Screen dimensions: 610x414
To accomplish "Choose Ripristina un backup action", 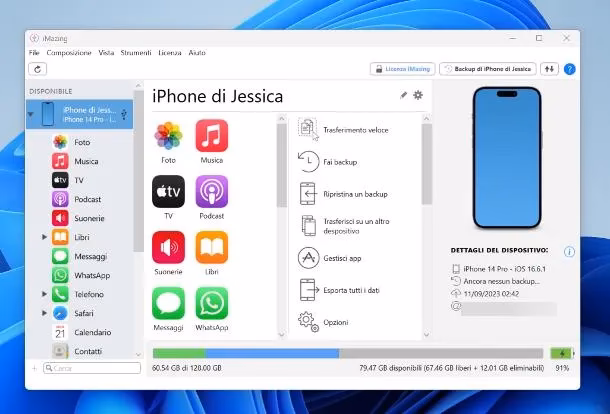I will 343,194.
